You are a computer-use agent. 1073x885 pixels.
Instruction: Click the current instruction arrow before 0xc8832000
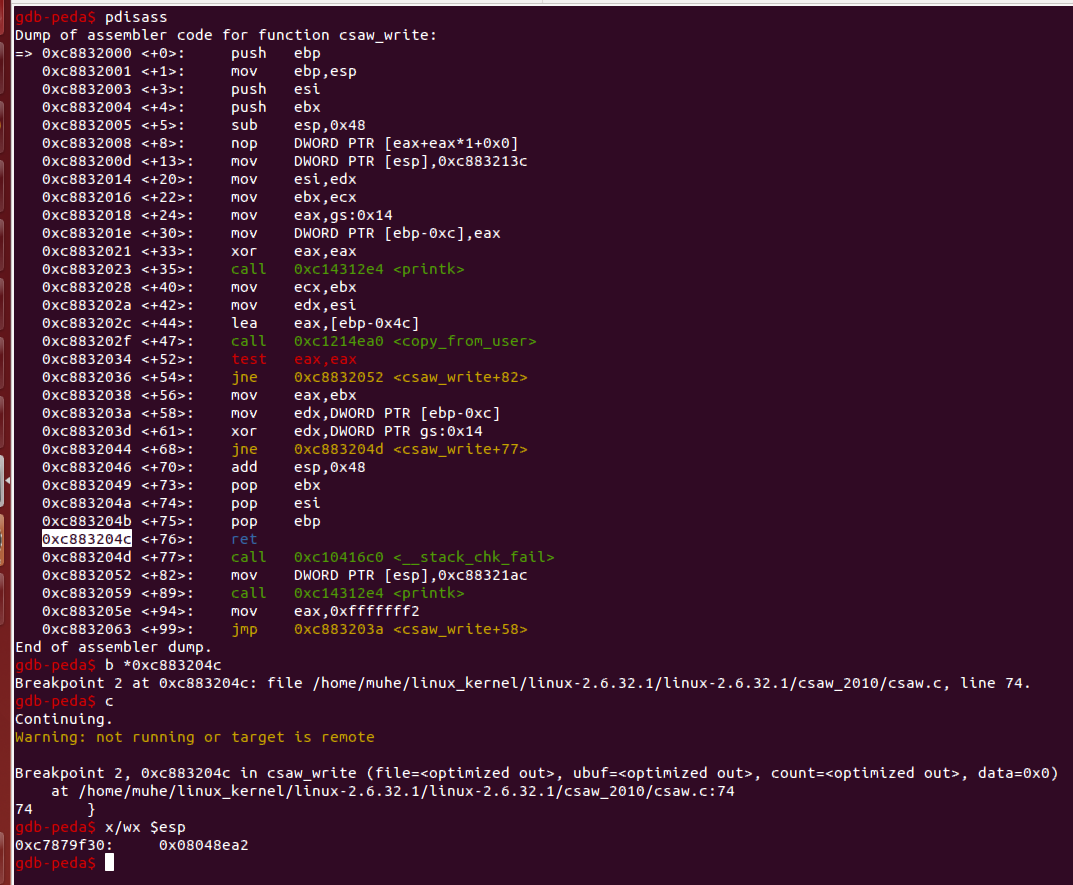(24, 53)
